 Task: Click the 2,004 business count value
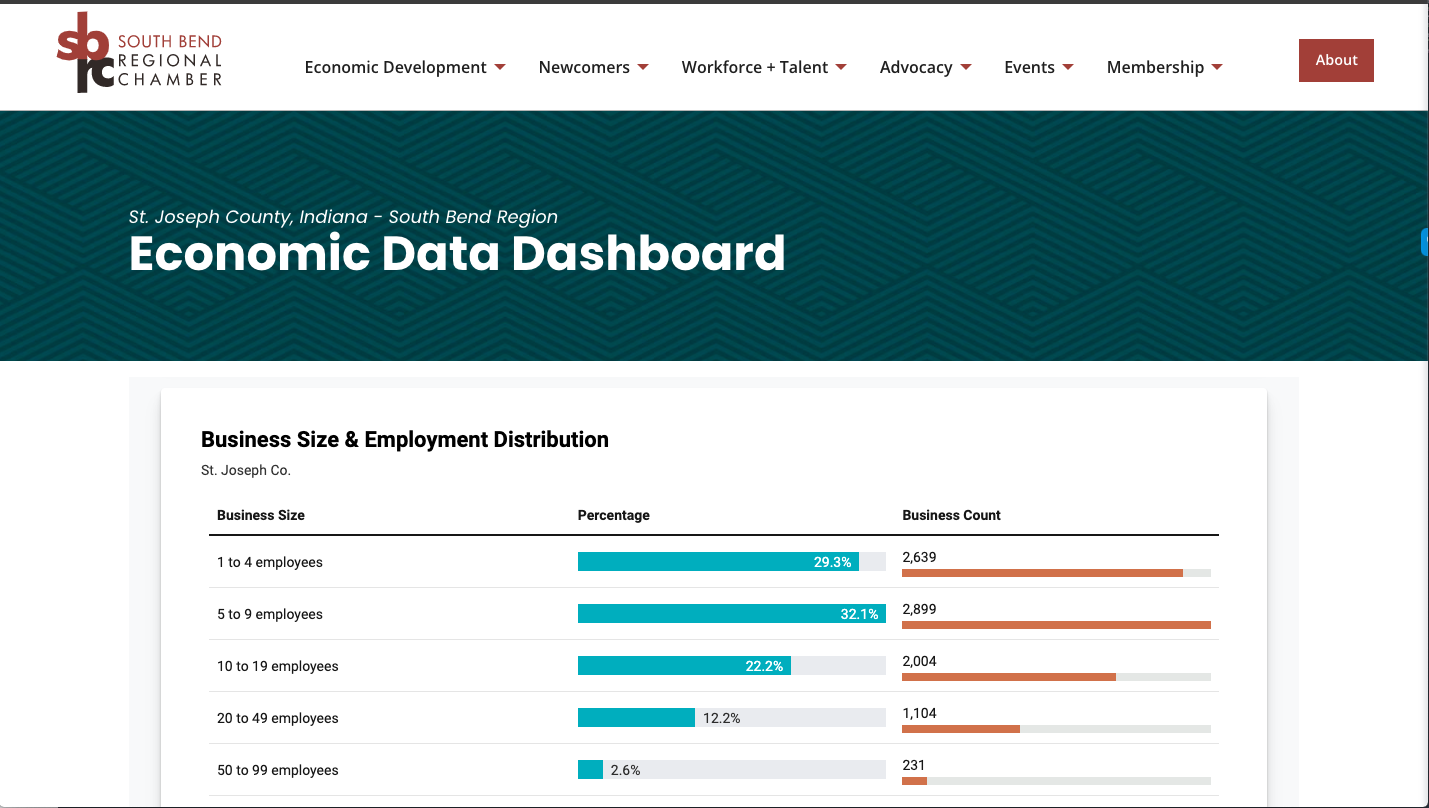pos(919,661)
